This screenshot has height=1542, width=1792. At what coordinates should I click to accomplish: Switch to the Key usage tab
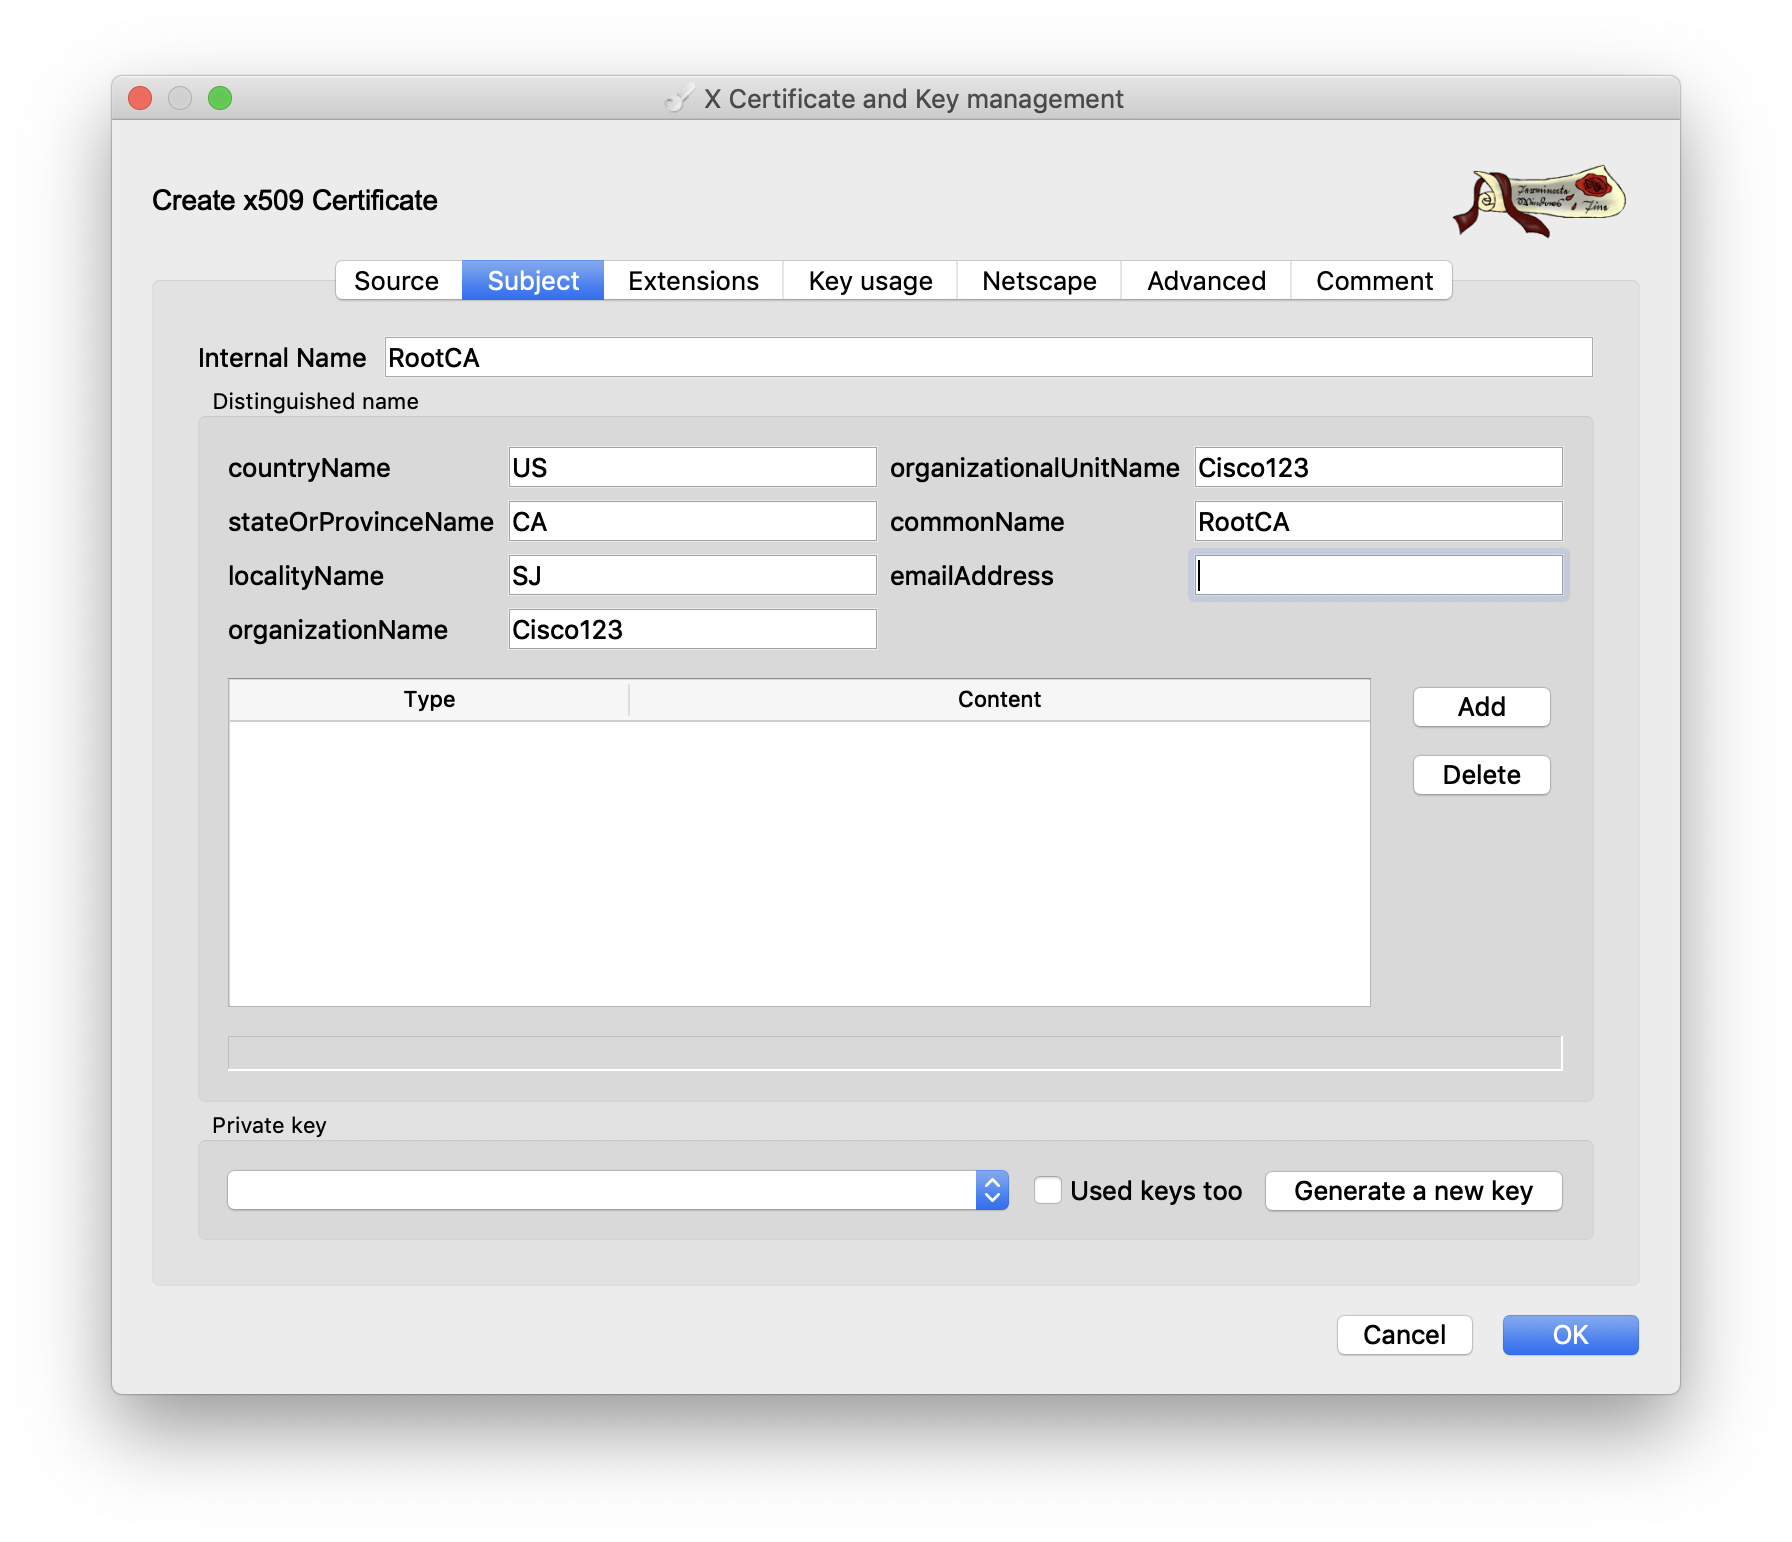click(869, 281)
